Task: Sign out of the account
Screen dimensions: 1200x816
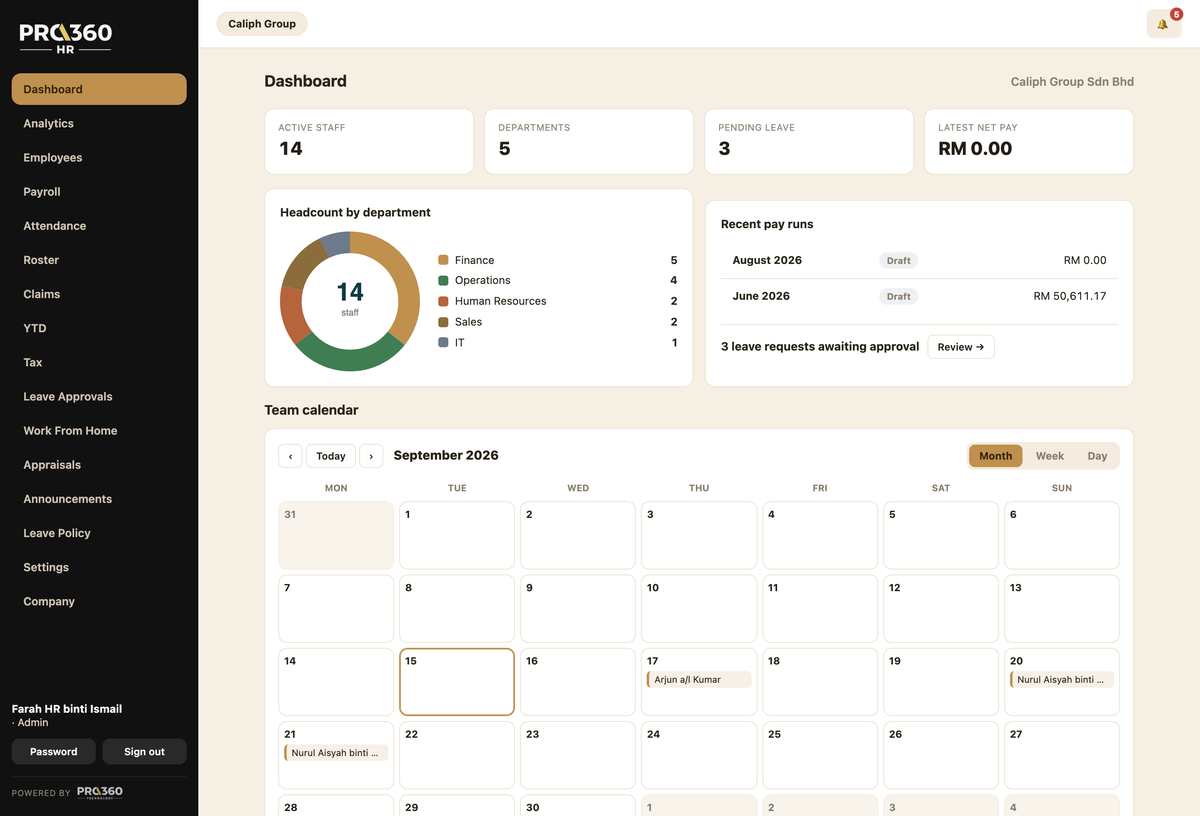Action: click(x=144, y=752)
